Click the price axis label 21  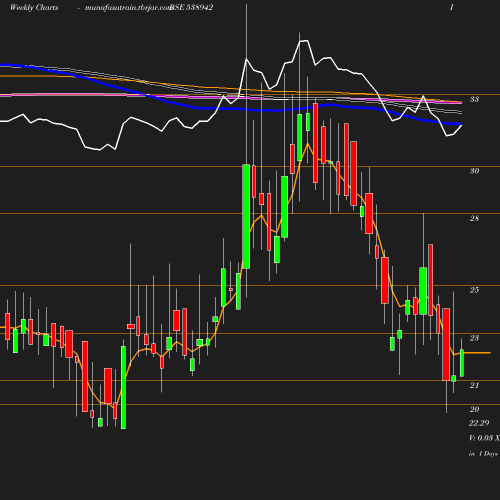click(474, 385)
